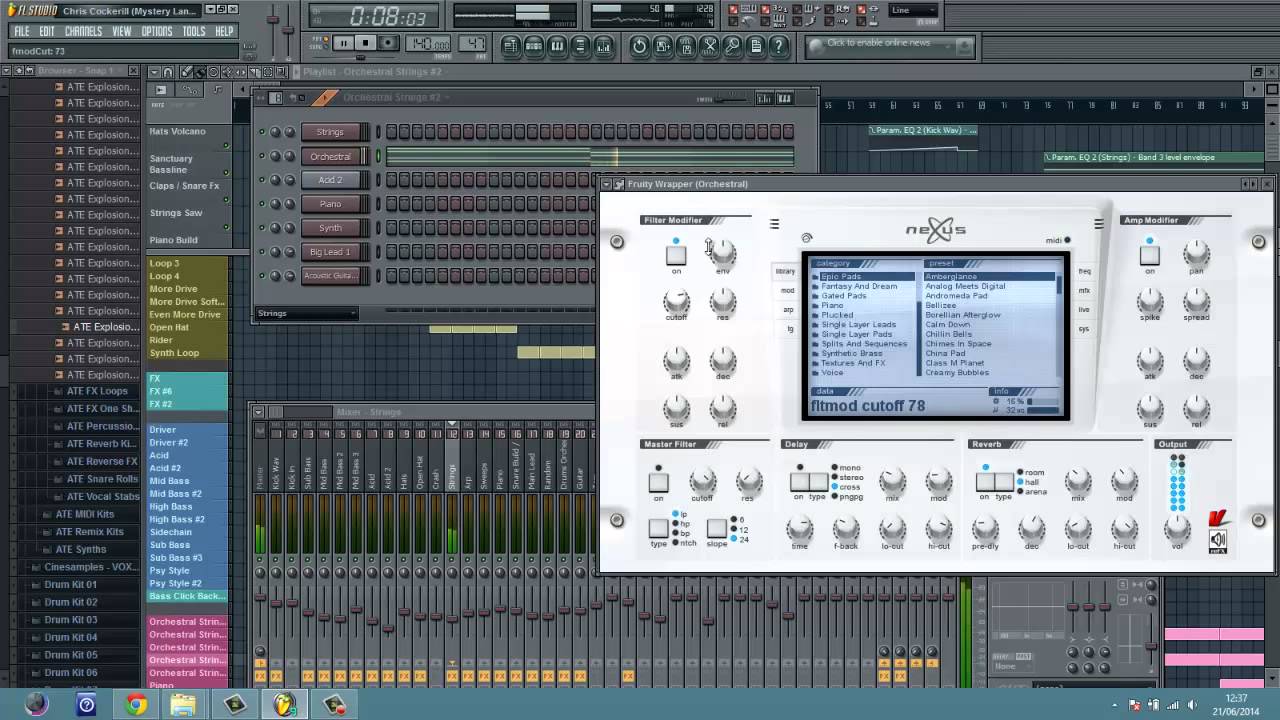Viewport: 1280px width, 720px height.
Task: Open the piano roll view icon
Action: [557, 46]
